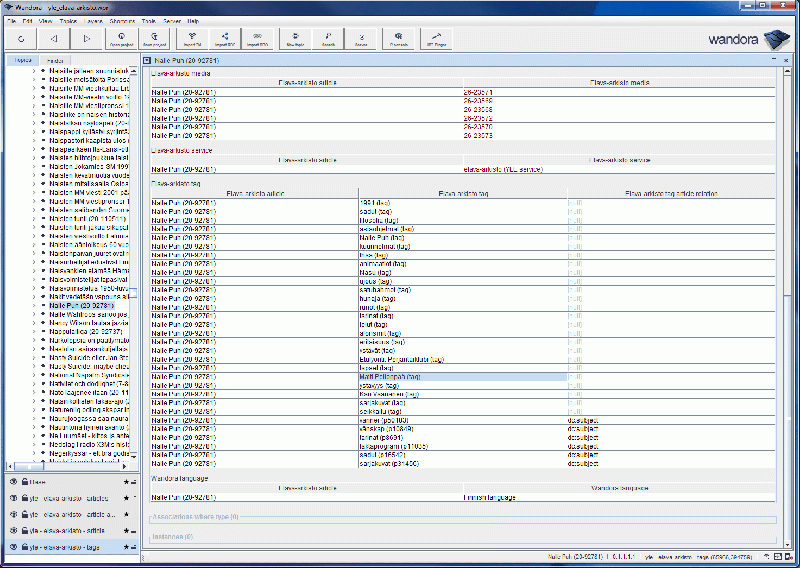Click the Wandora logo
Viewport: 800px width, 568px height.
point(745,41)
